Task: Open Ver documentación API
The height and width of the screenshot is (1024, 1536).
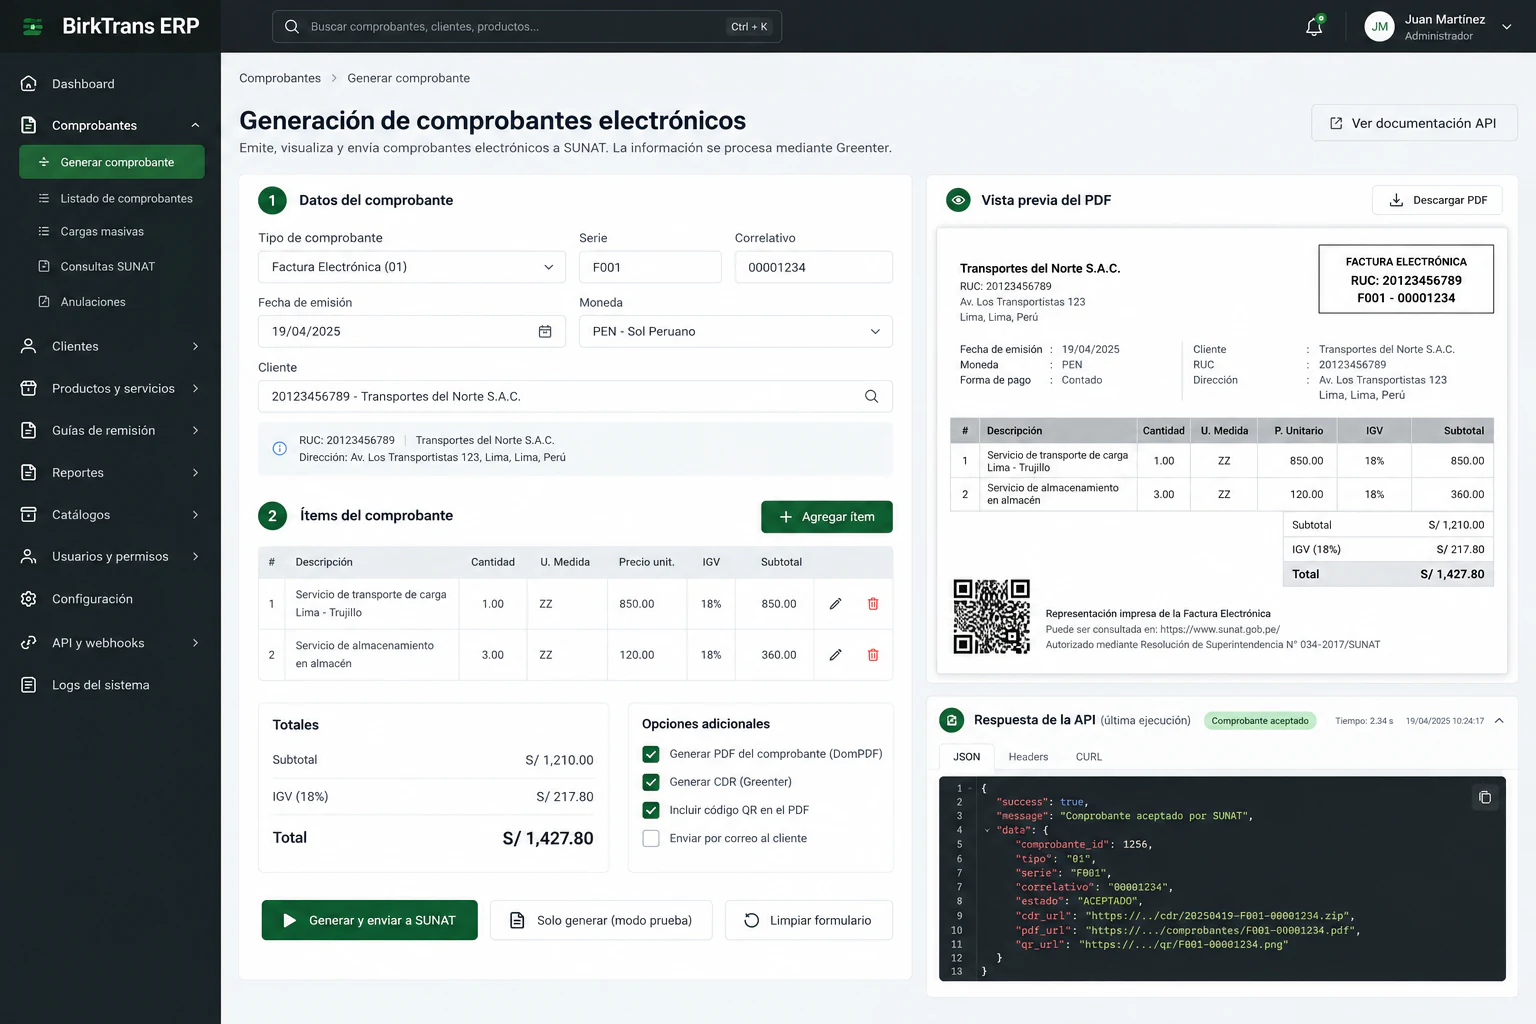Action: tap(1414, 123)
